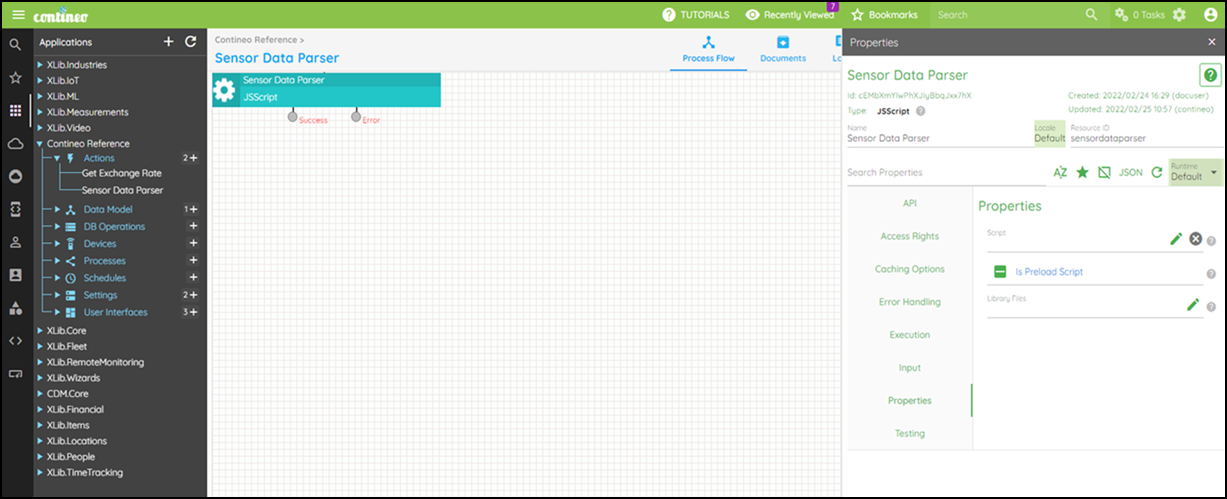Toggle the Is Preload Script checkbox

(x=999, y=272)
